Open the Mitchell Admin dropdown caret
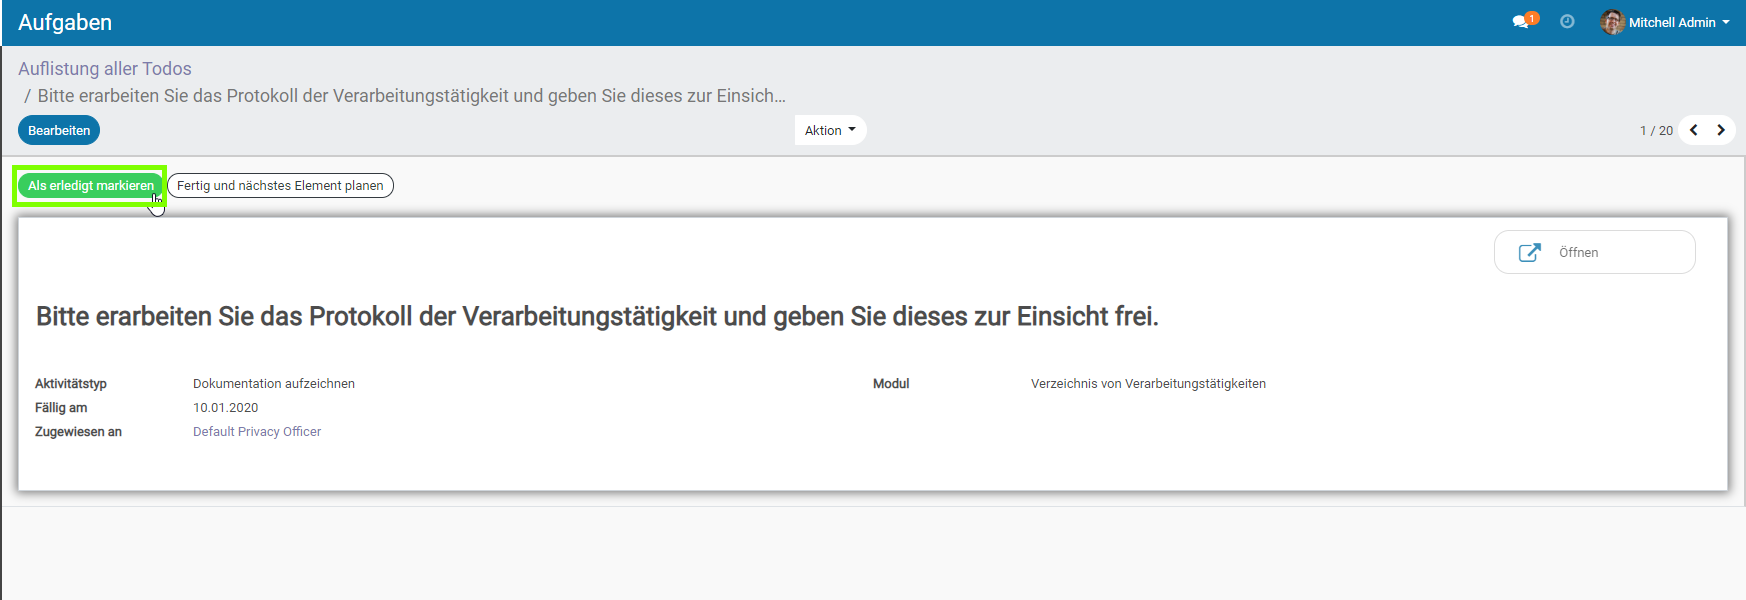Screen dimensions: 1746x600 click(x=1726, y=22)
